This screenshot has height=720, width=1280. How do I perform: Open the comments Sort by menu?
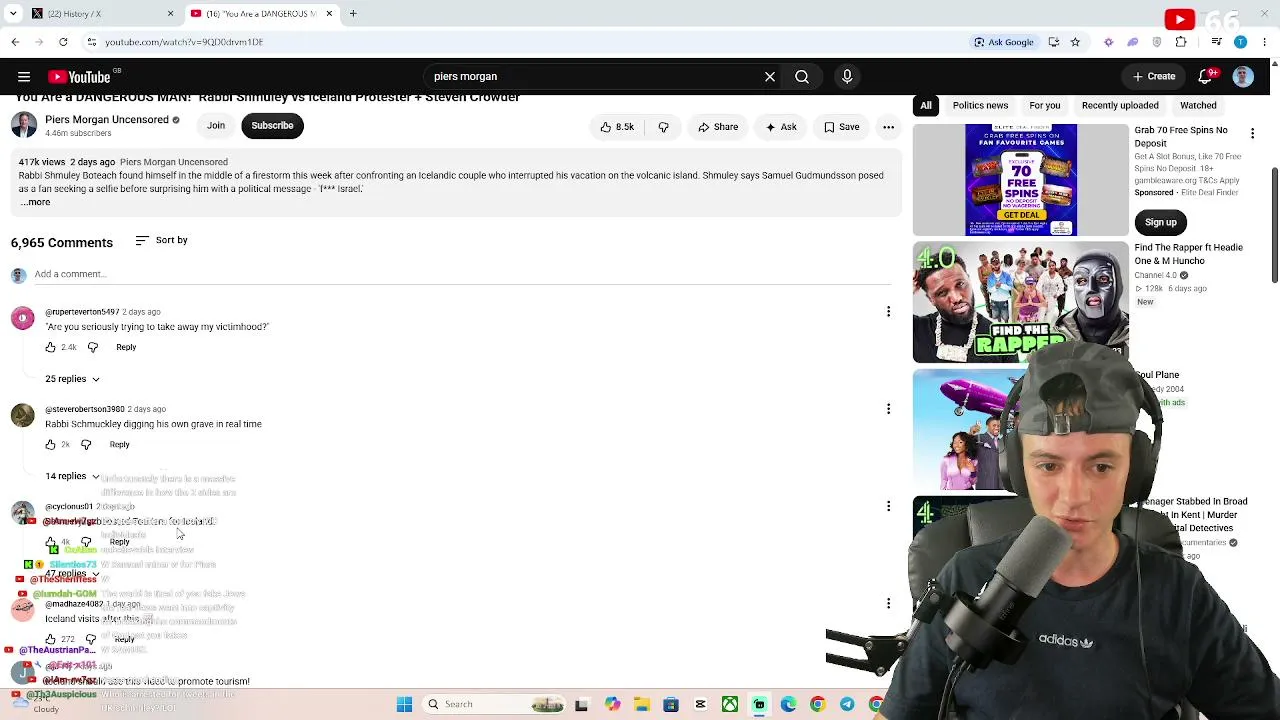click(162, 240)
